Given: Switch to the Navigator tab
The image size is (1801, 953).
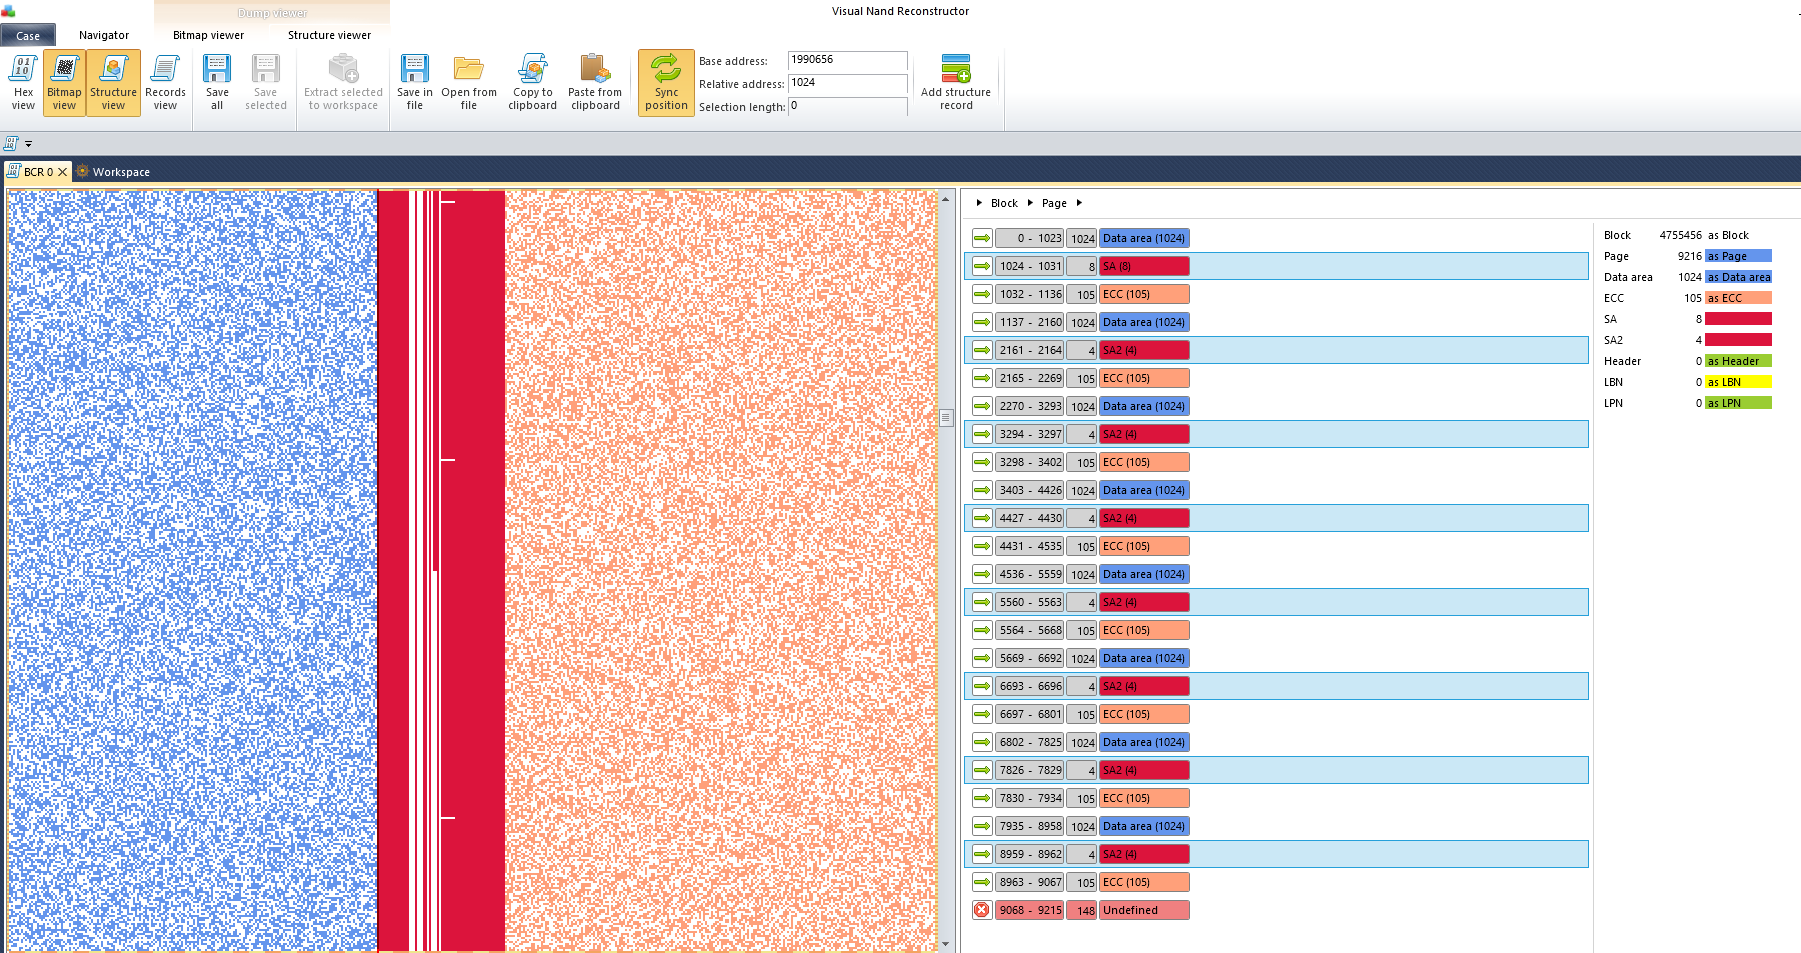Looking at the screenshot, I should point(104,35).
